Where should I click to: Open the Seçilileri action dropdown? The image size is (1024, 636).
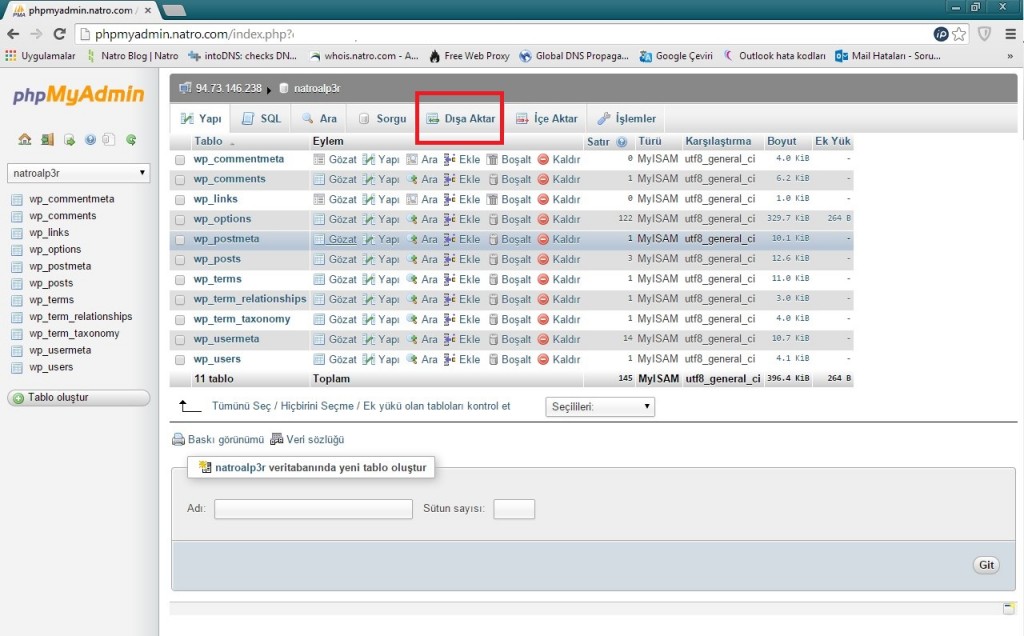(x=600, y=406)
